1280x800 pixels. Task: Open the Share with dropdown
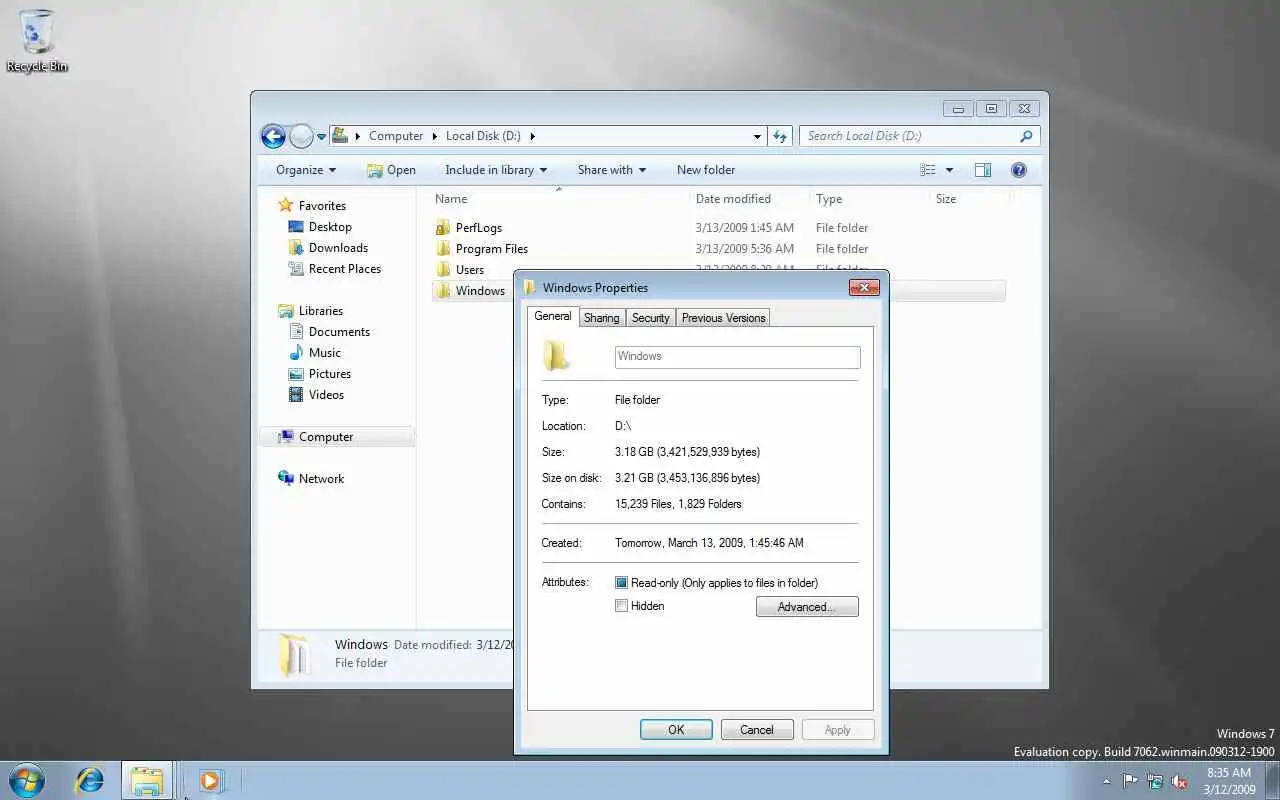coord(612,170)
